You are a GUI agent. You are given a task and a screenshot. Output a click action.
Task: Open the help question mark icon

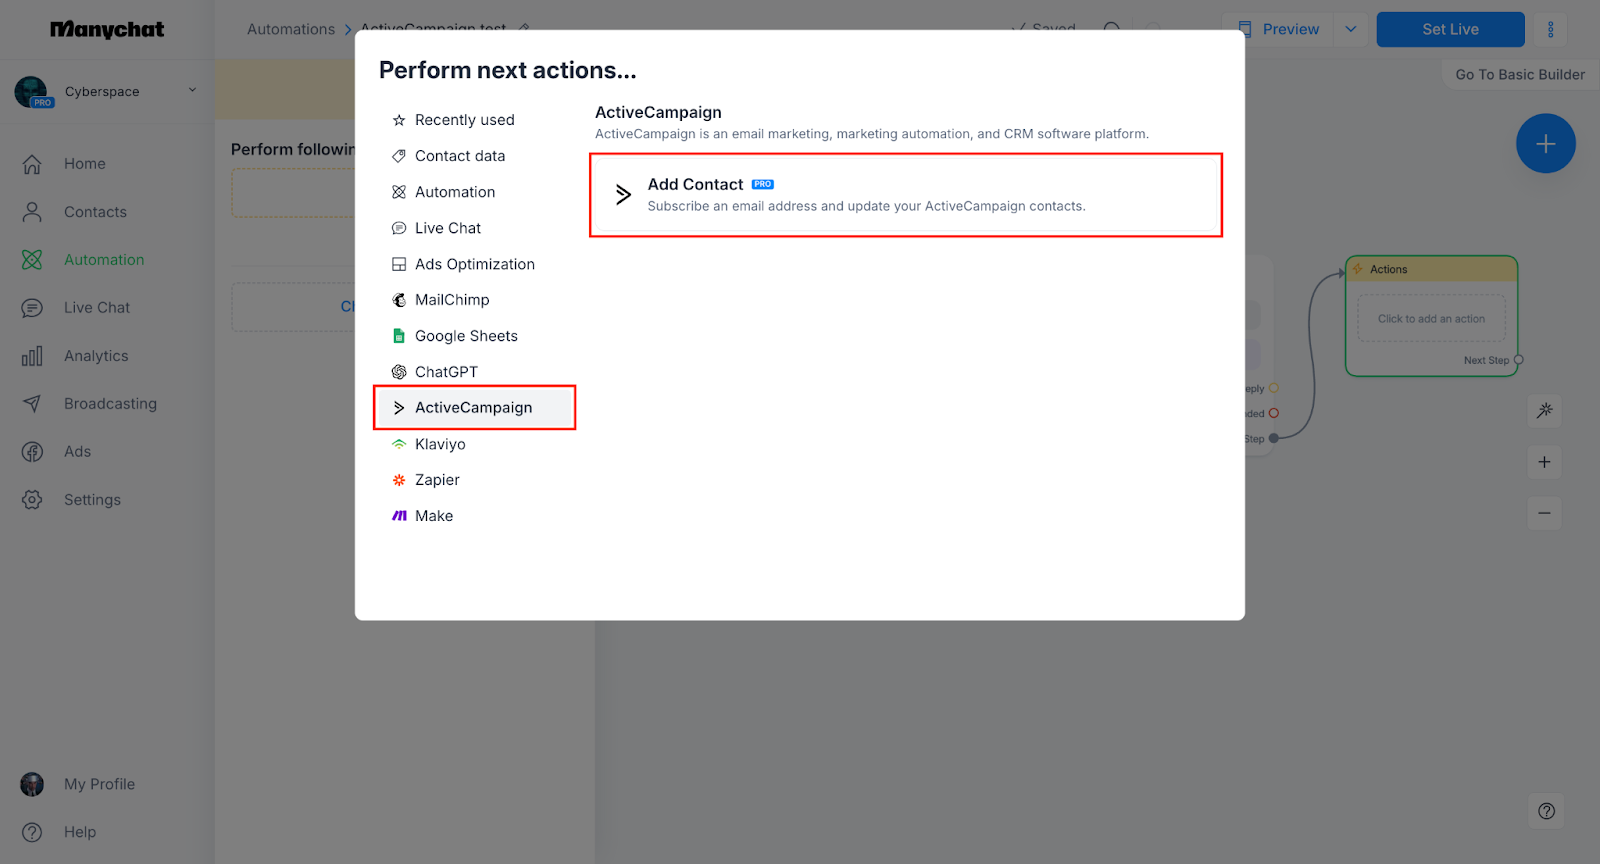[x=1546, y=811]
